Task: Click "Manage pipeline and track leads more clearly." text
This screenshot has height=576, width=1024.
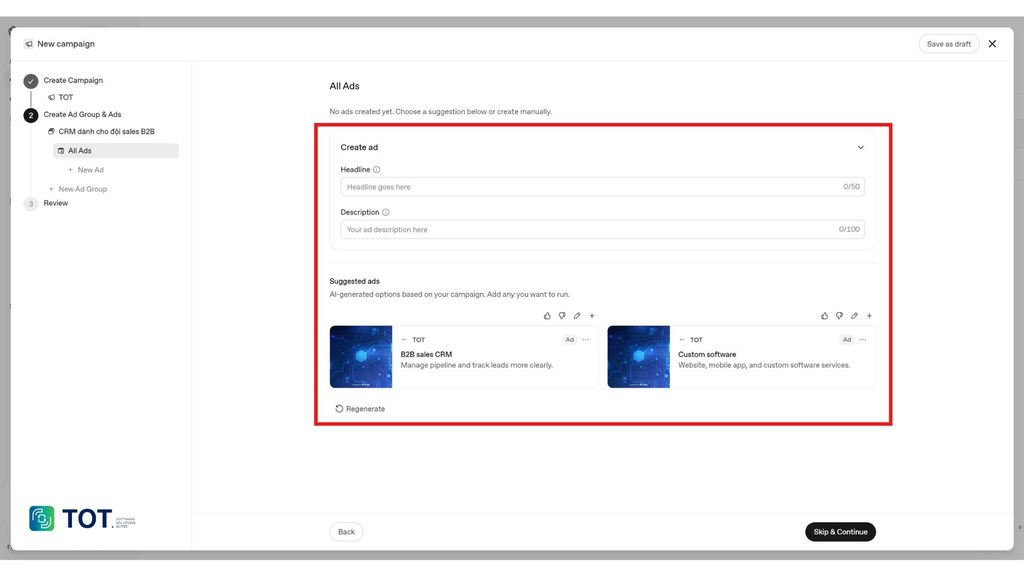Action: [476, 365]
